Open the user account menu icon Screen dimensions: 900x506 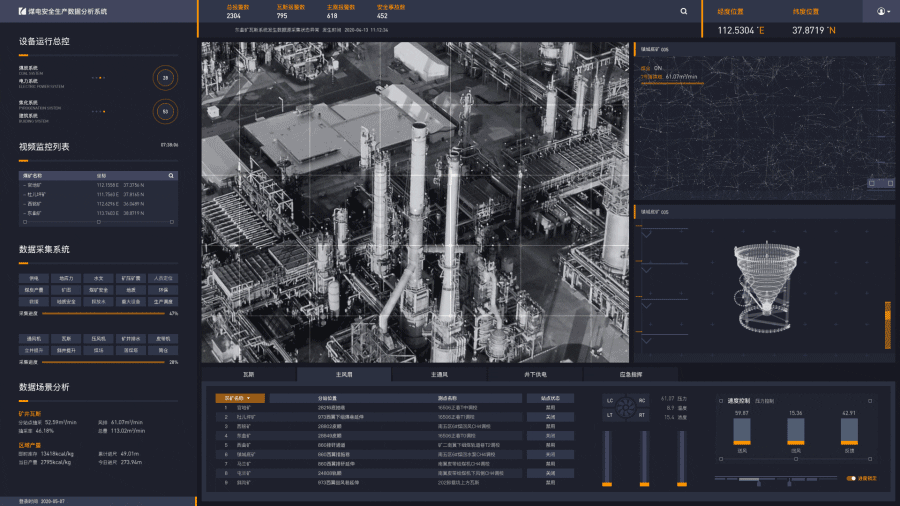(x=881, y=11)
